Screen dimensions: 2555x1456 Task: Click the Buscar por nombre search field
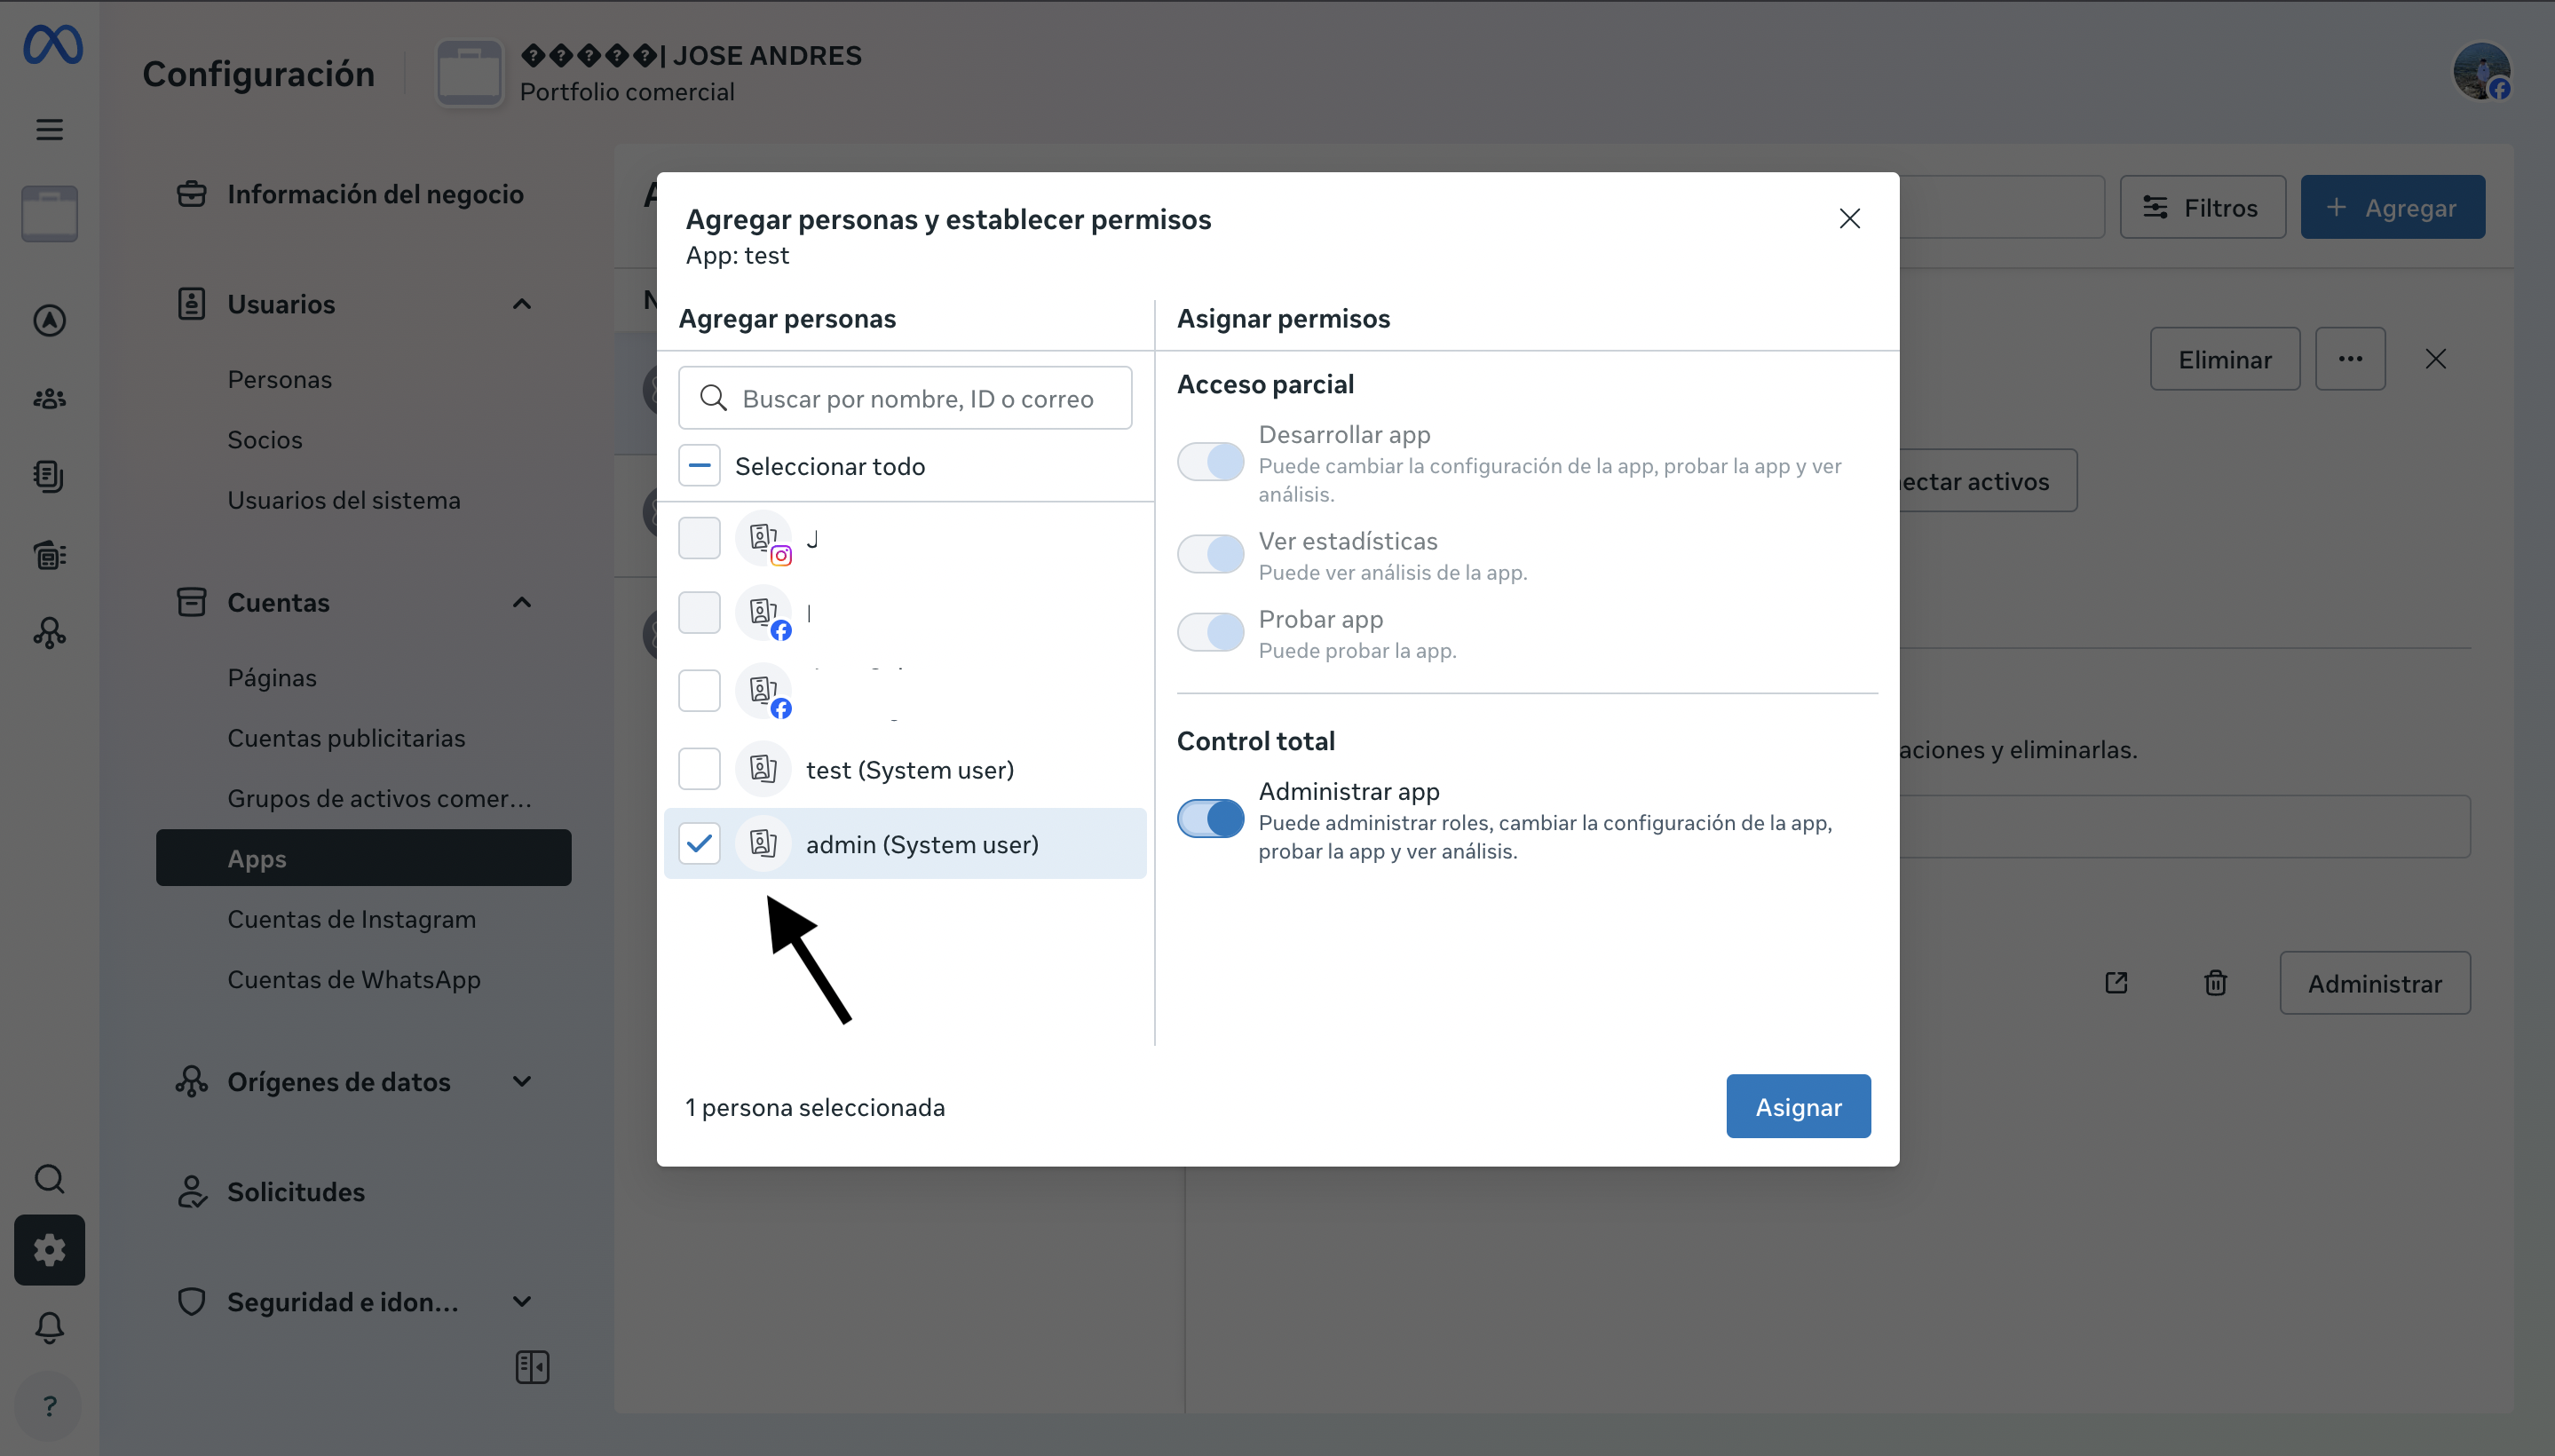click(917, 399)
